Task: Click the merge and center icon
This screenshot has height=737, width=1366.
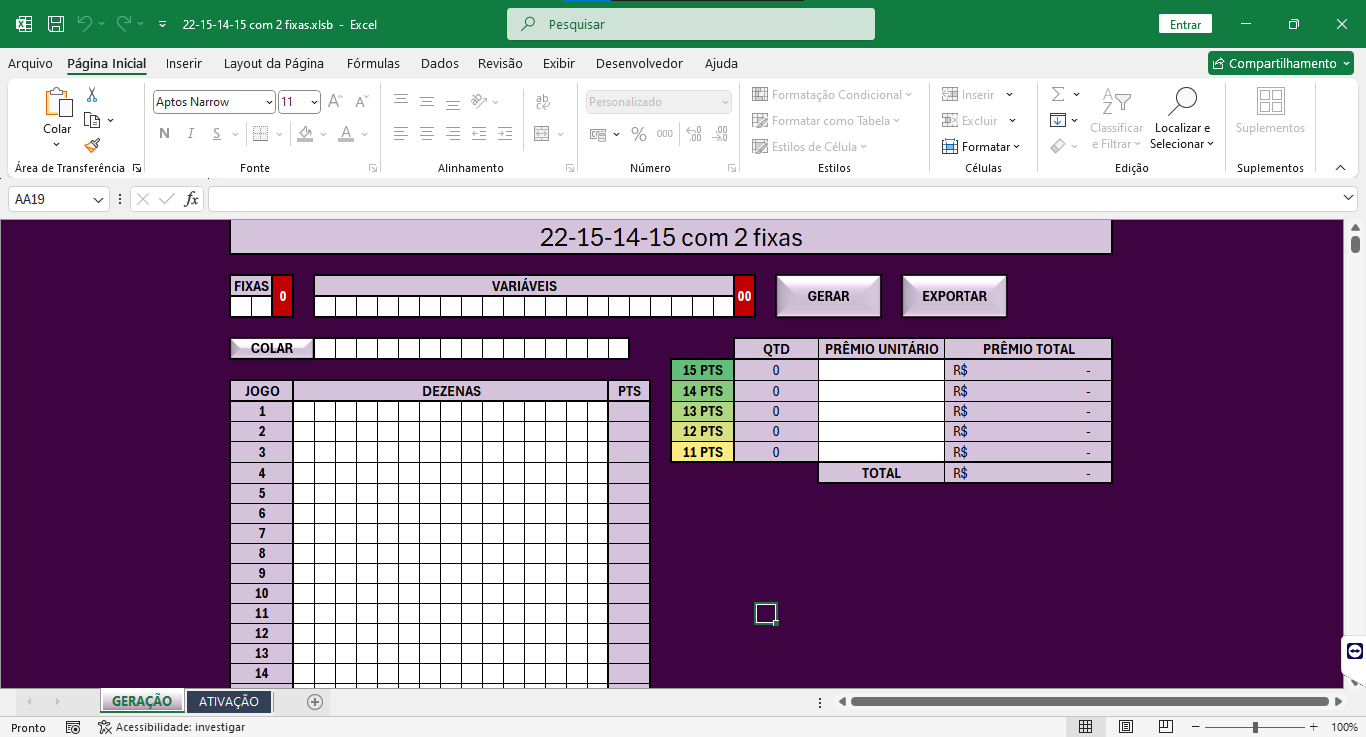Action: pyautogui.click(x=542, y=134)
